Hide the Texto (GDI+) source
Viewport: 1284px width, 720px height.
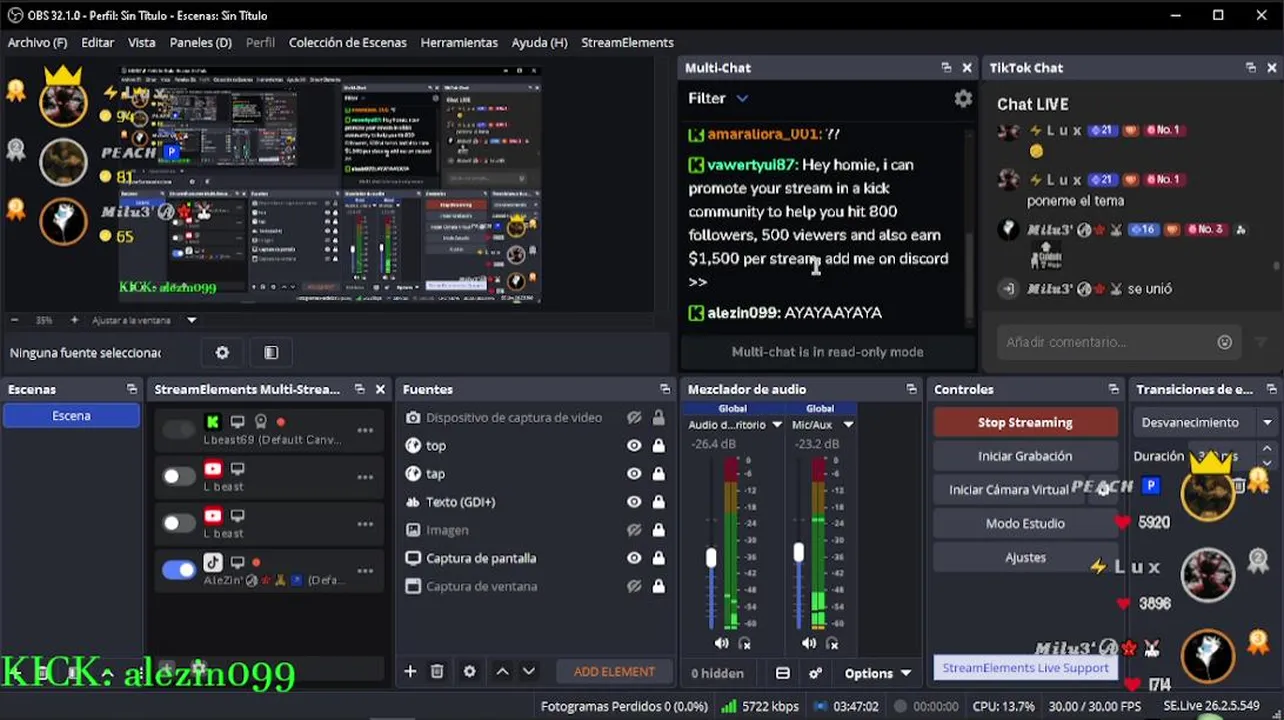[634, 501]
